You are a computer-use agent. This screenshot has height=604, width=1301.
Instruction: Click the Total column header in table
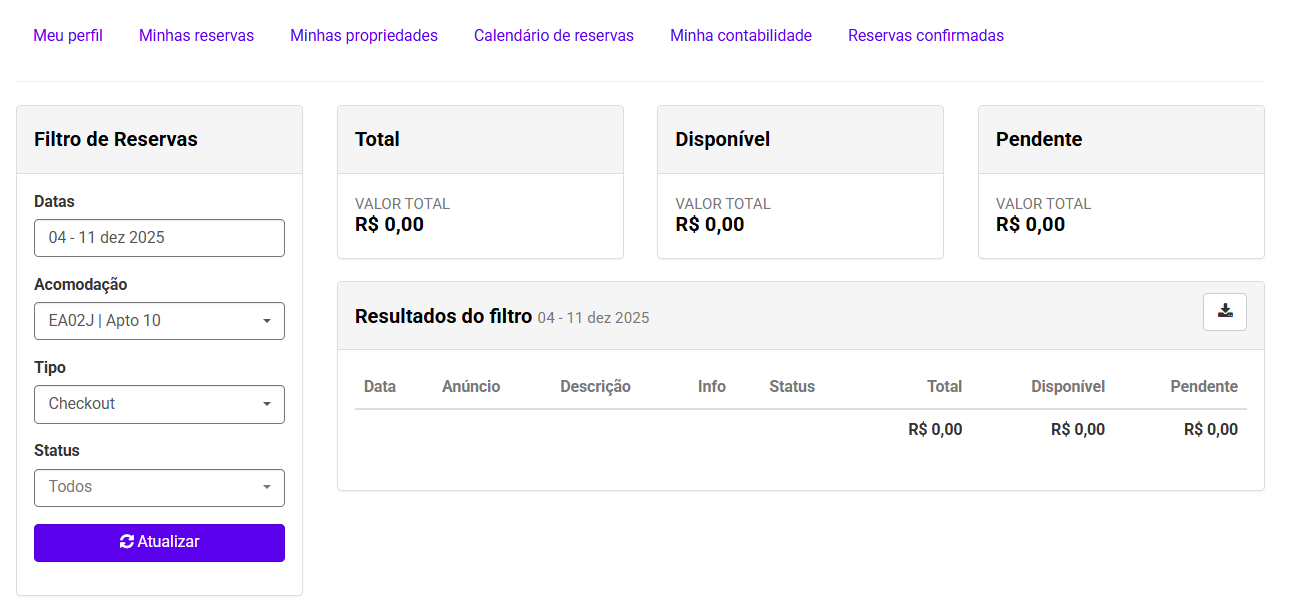pos(944,387)
